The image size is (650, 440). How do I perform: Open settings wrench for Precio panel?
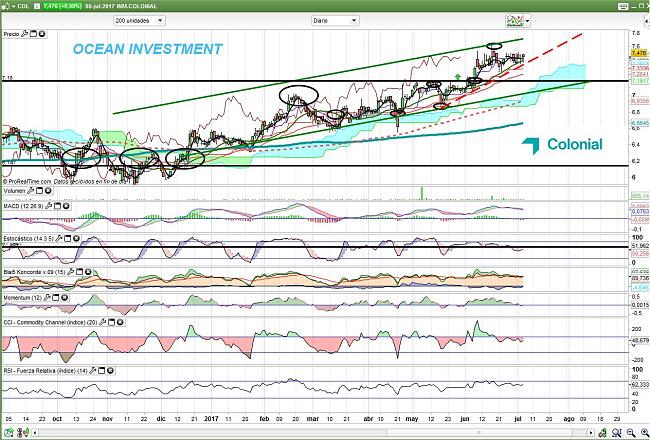click(x=24, y=34)
